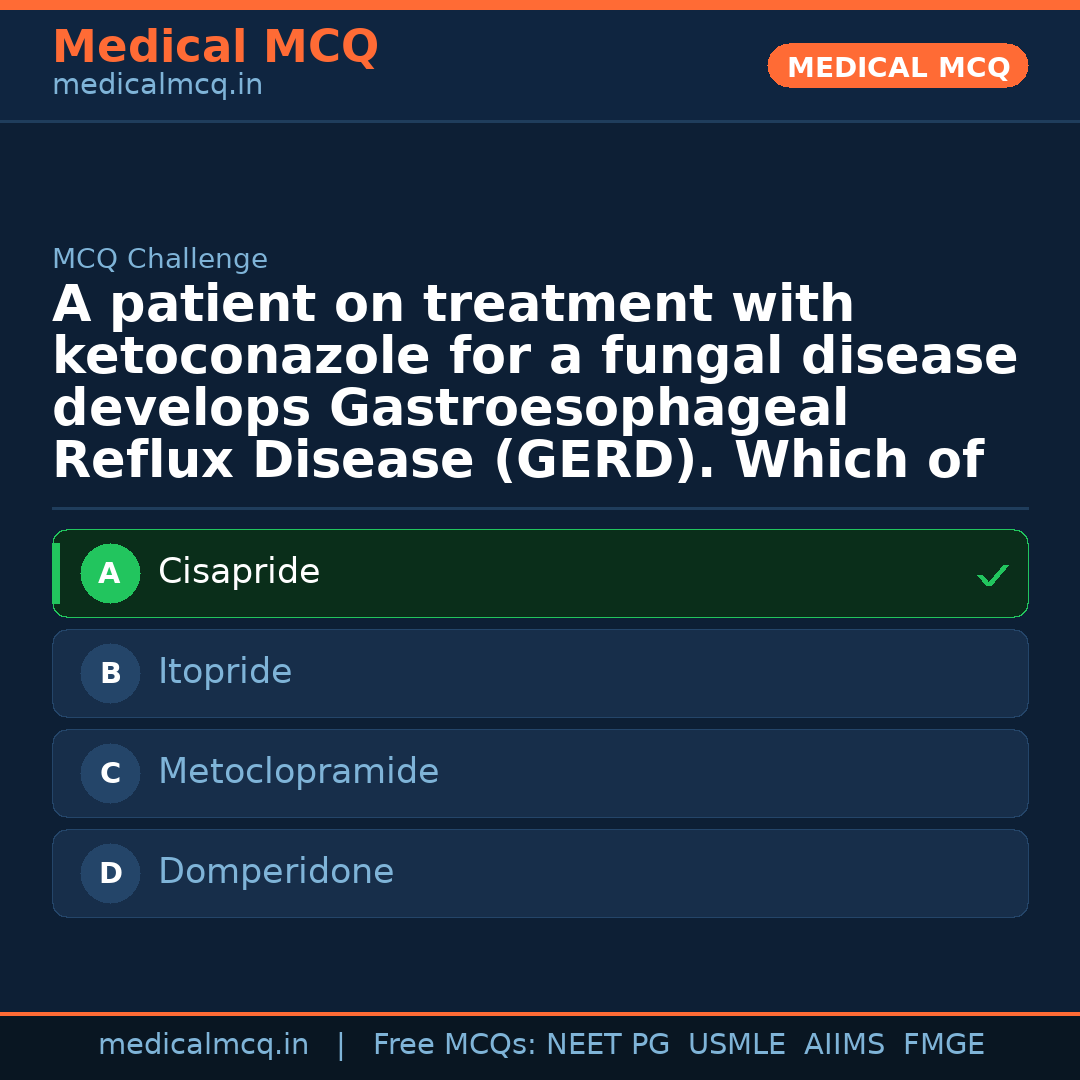Click the green A circle badge
Viewport: 1080px width, 1080px height.
tap(110, 574)
